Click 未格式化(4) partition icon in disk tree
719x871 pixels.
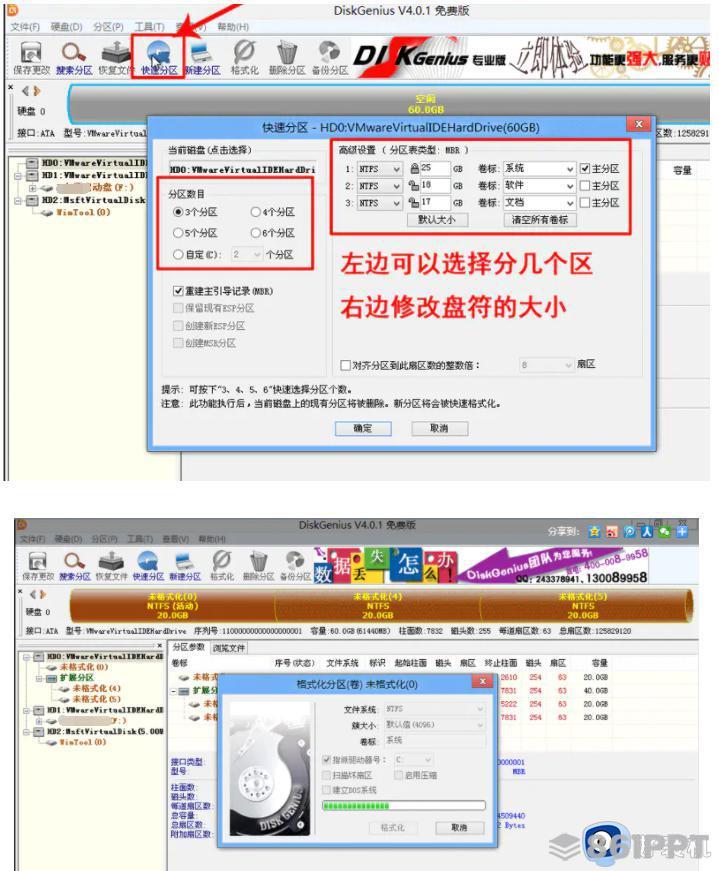click(64, 688)
